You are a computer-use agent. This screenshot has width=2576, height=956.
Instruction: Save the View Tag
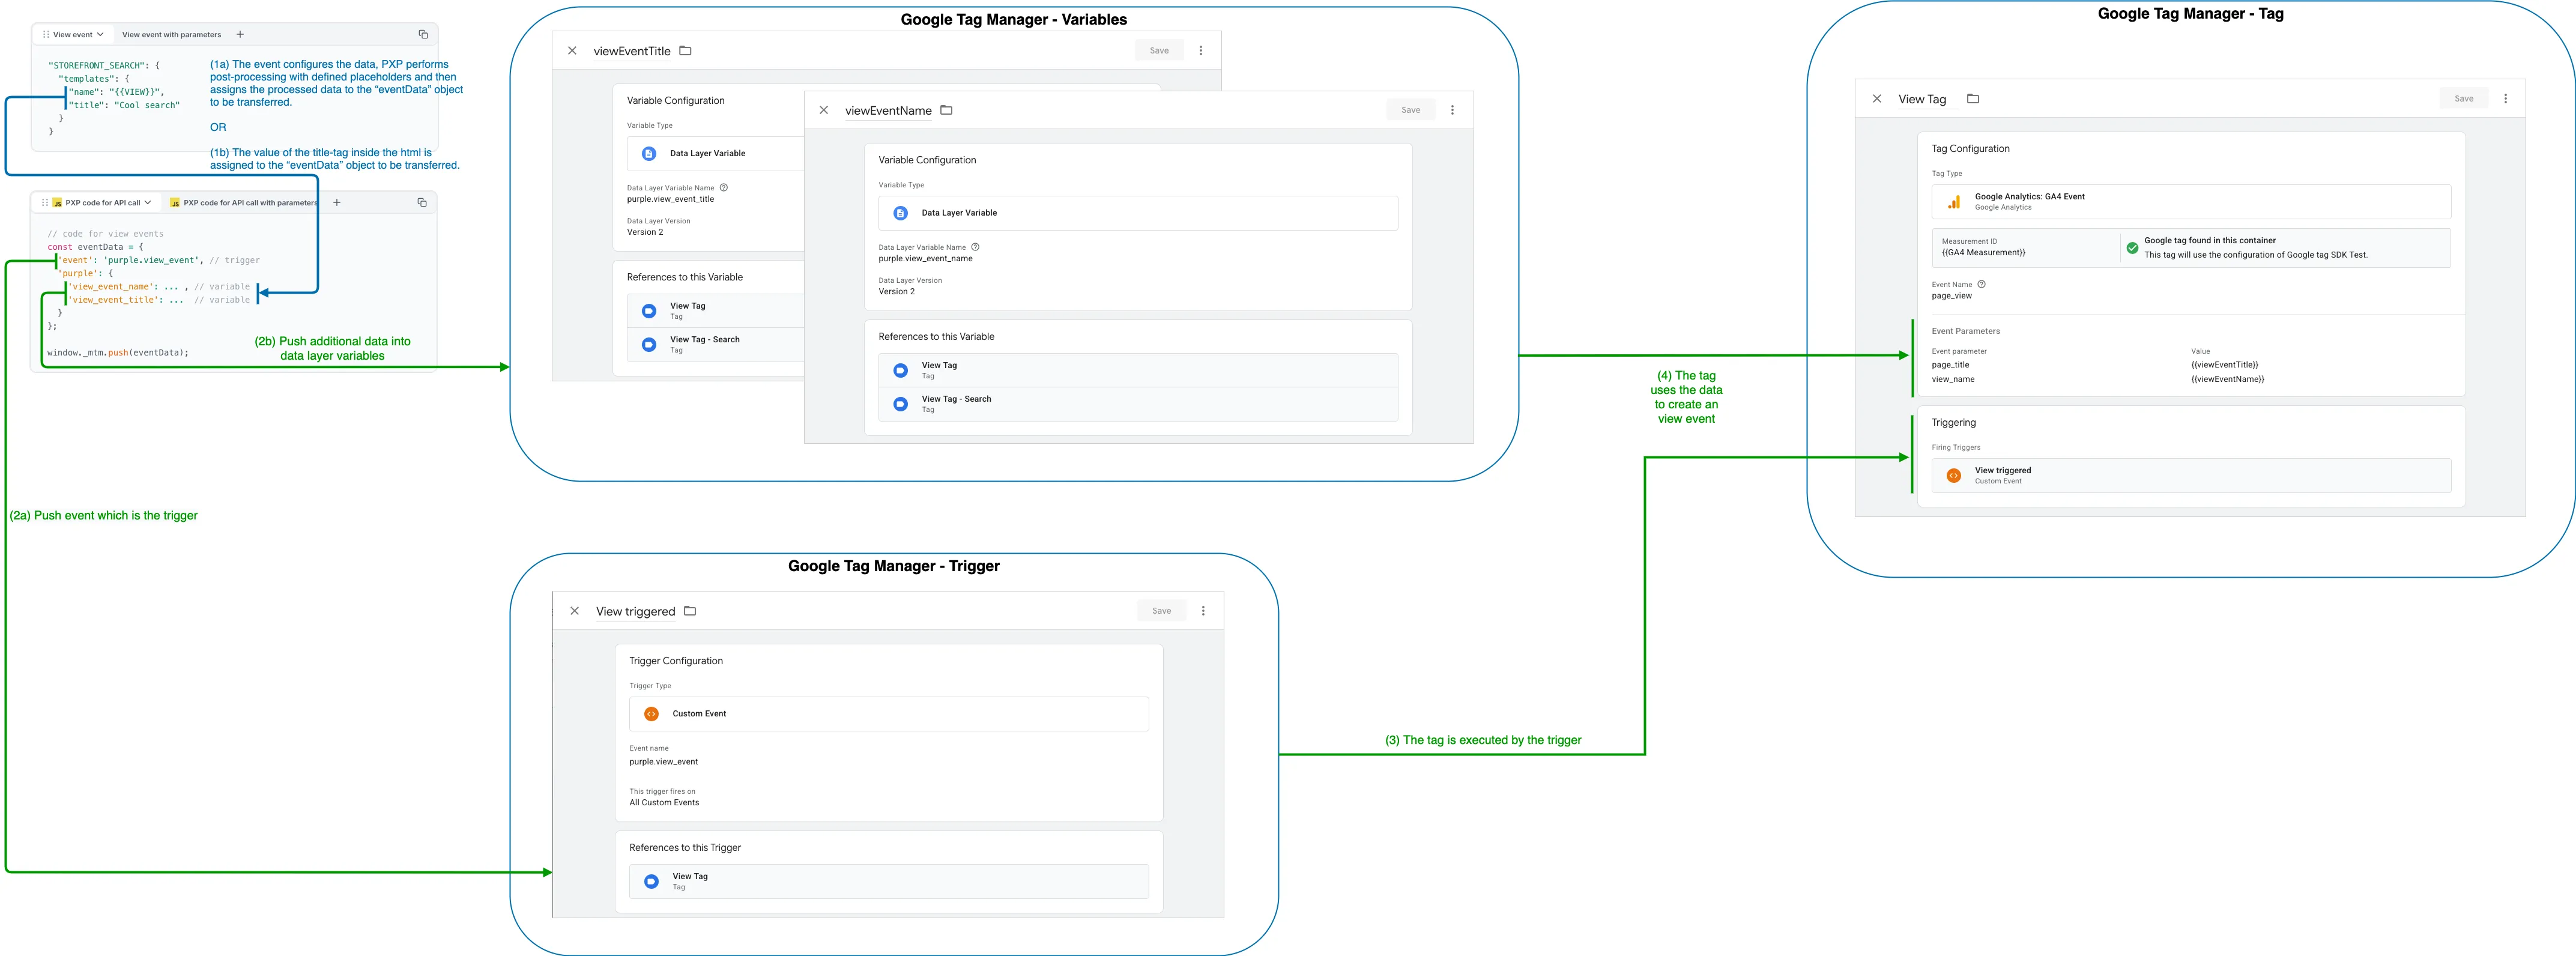(2464, 98)
